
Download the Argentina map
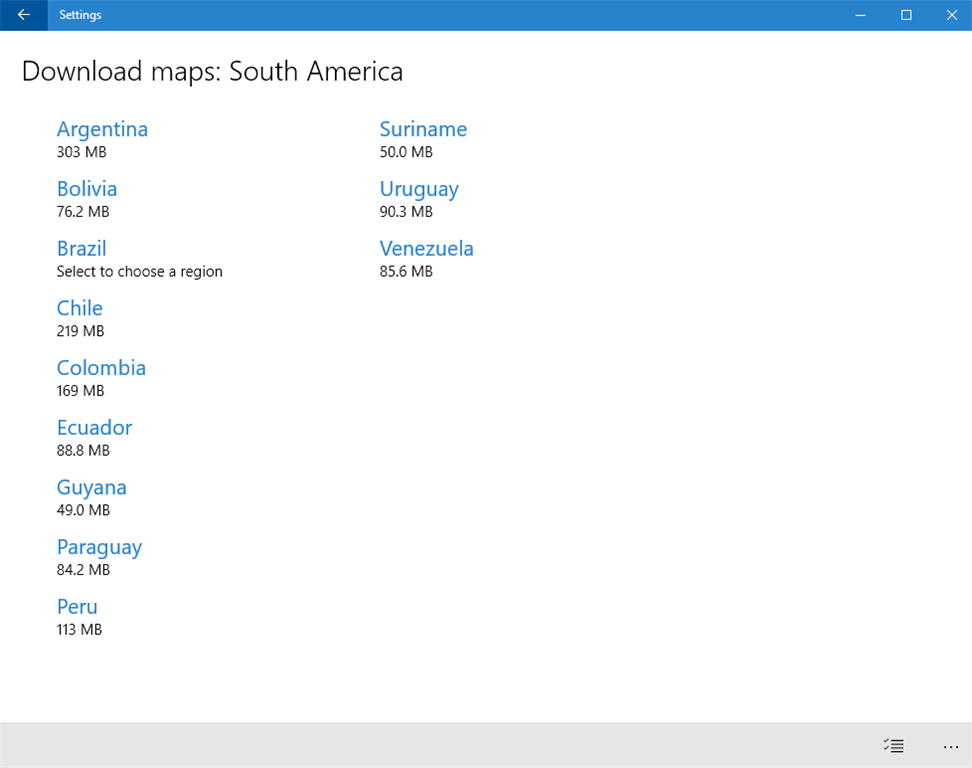point(102,129)
